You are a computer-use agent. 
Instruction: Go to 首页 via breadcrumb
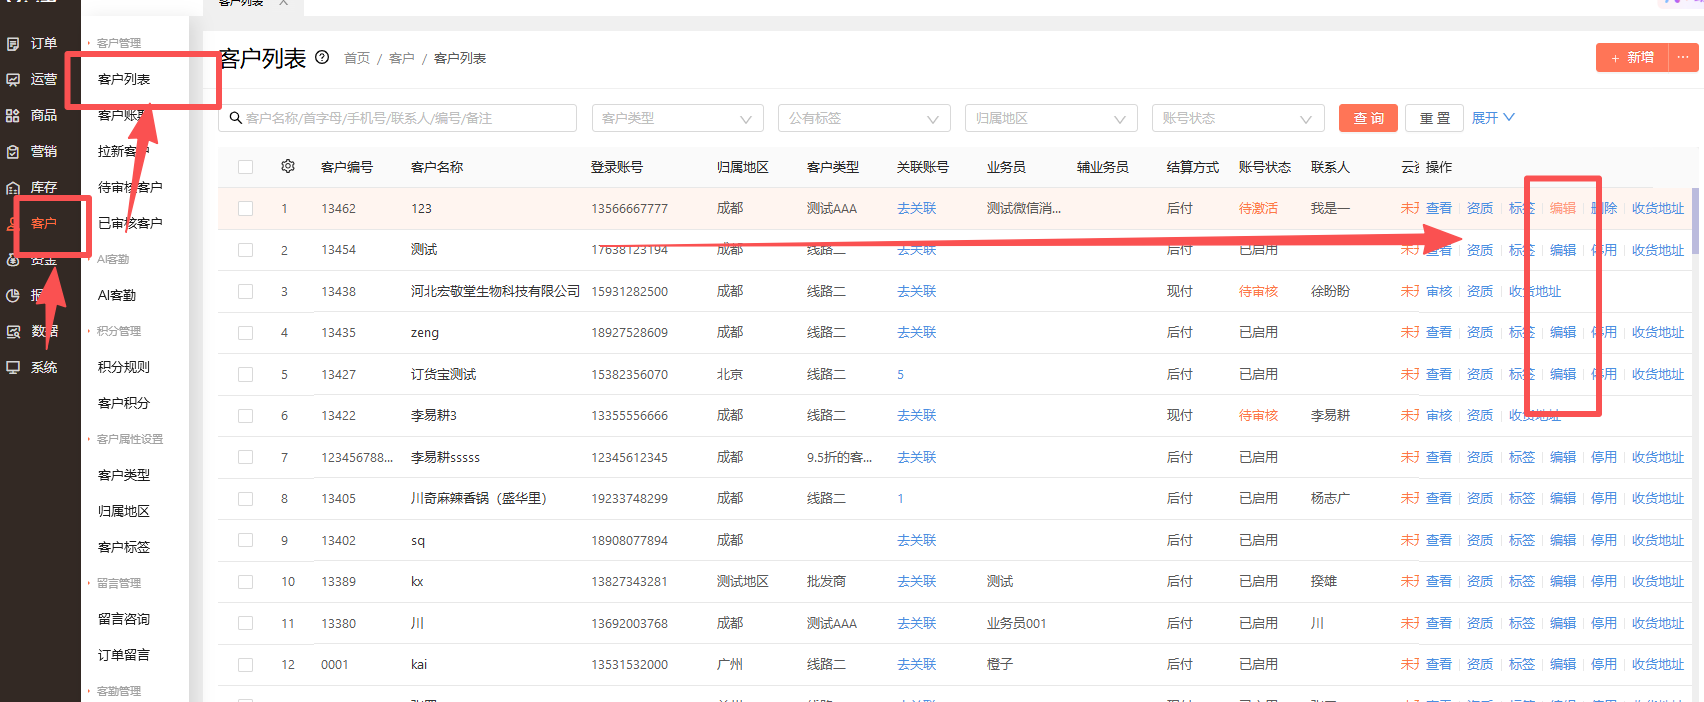[357, 58]
